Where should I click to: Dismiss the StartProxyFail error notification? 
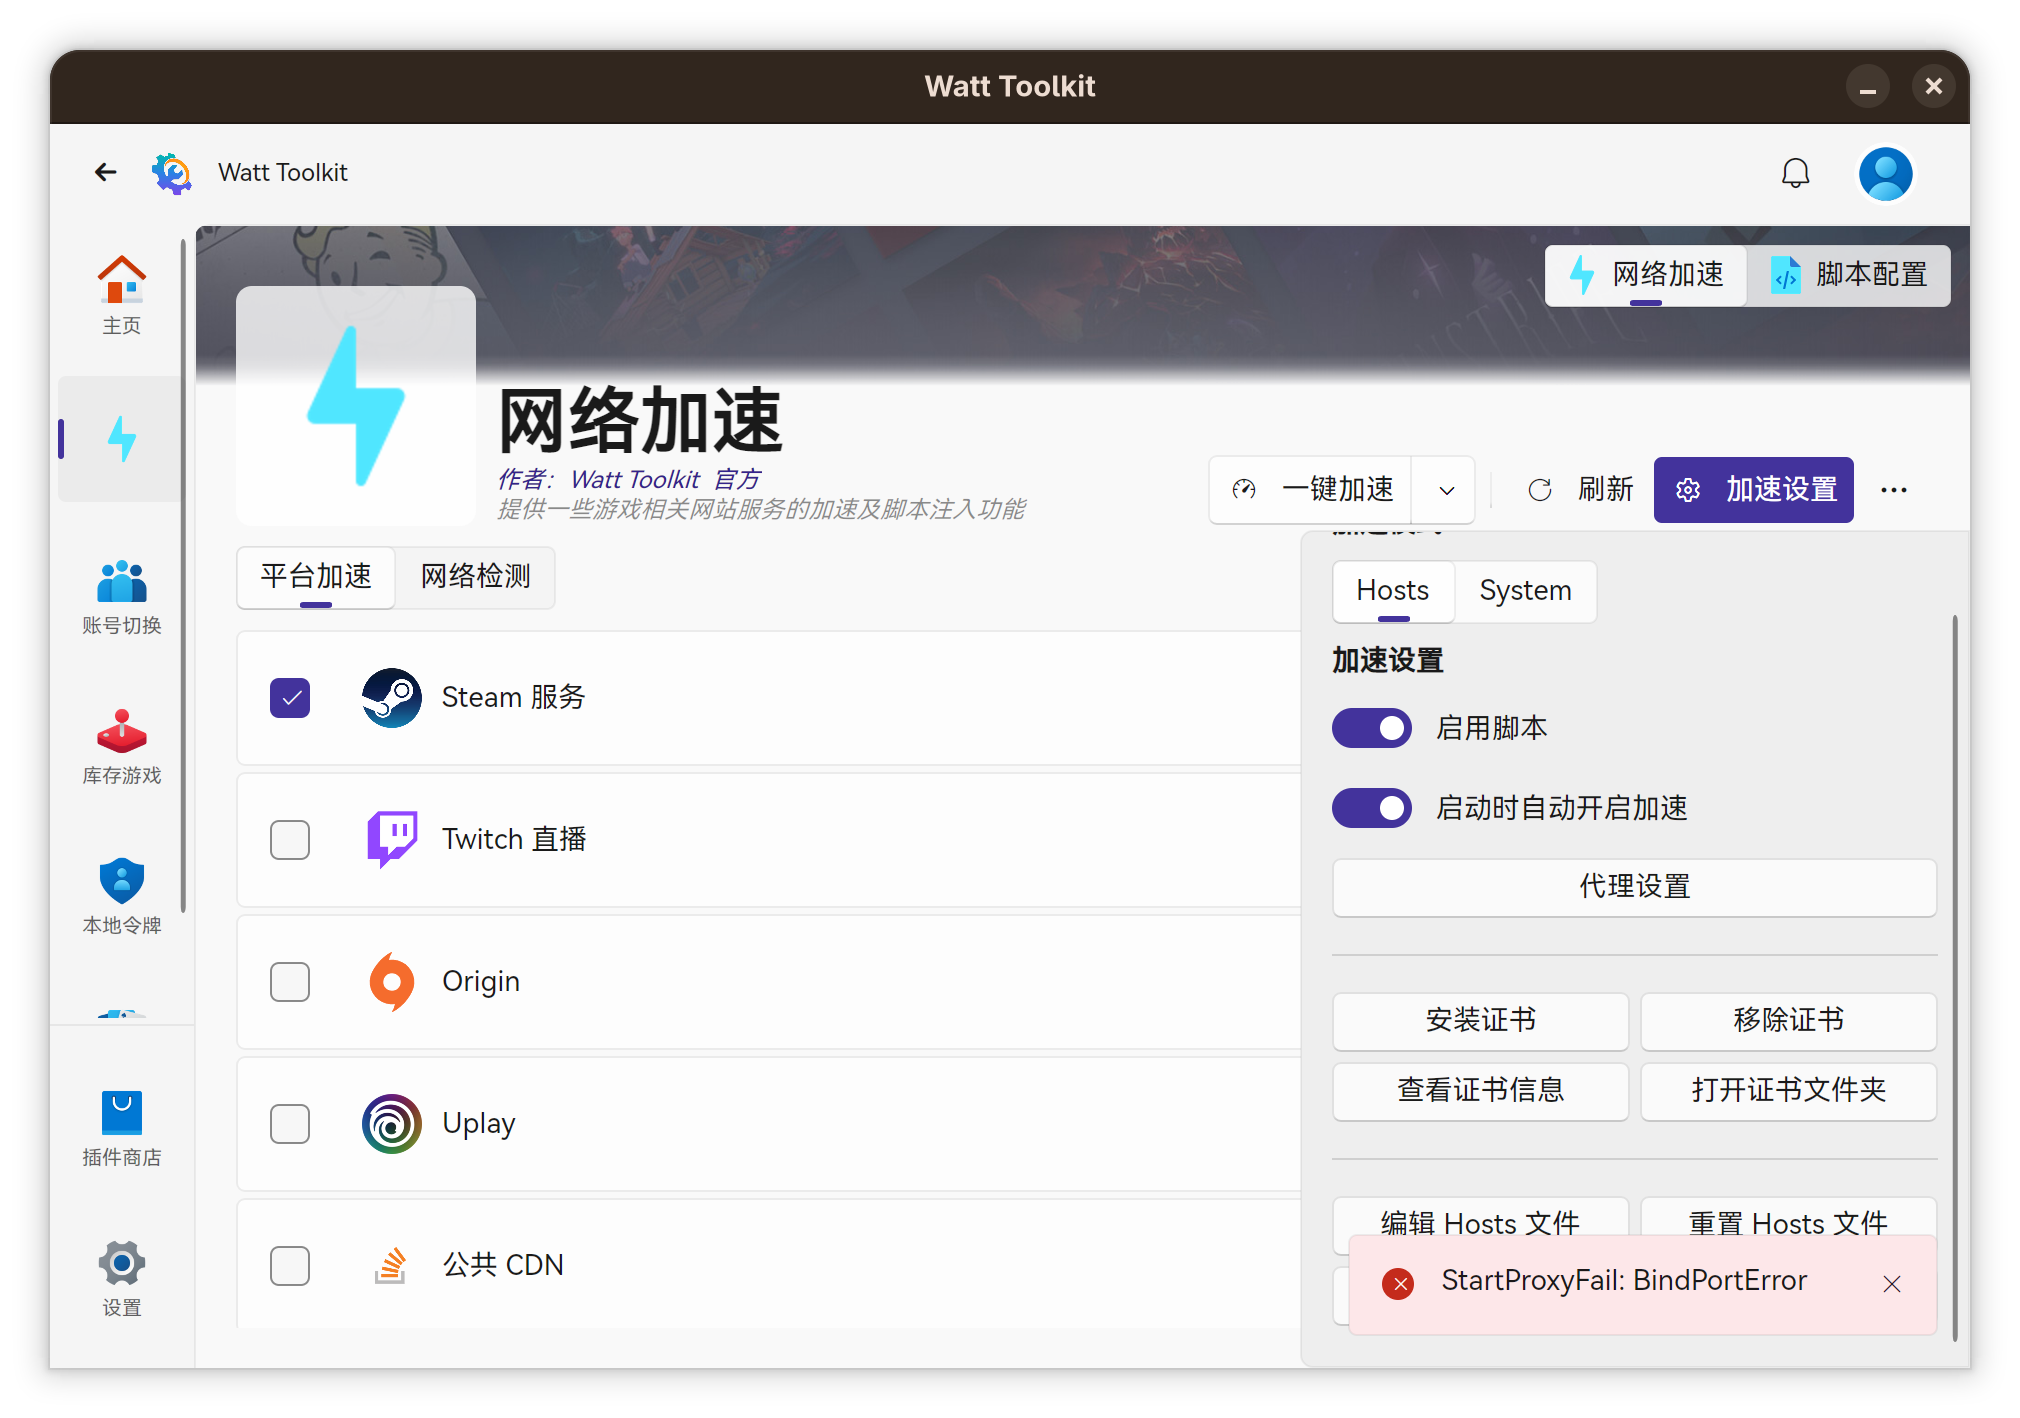[x=1891, y=1284]
